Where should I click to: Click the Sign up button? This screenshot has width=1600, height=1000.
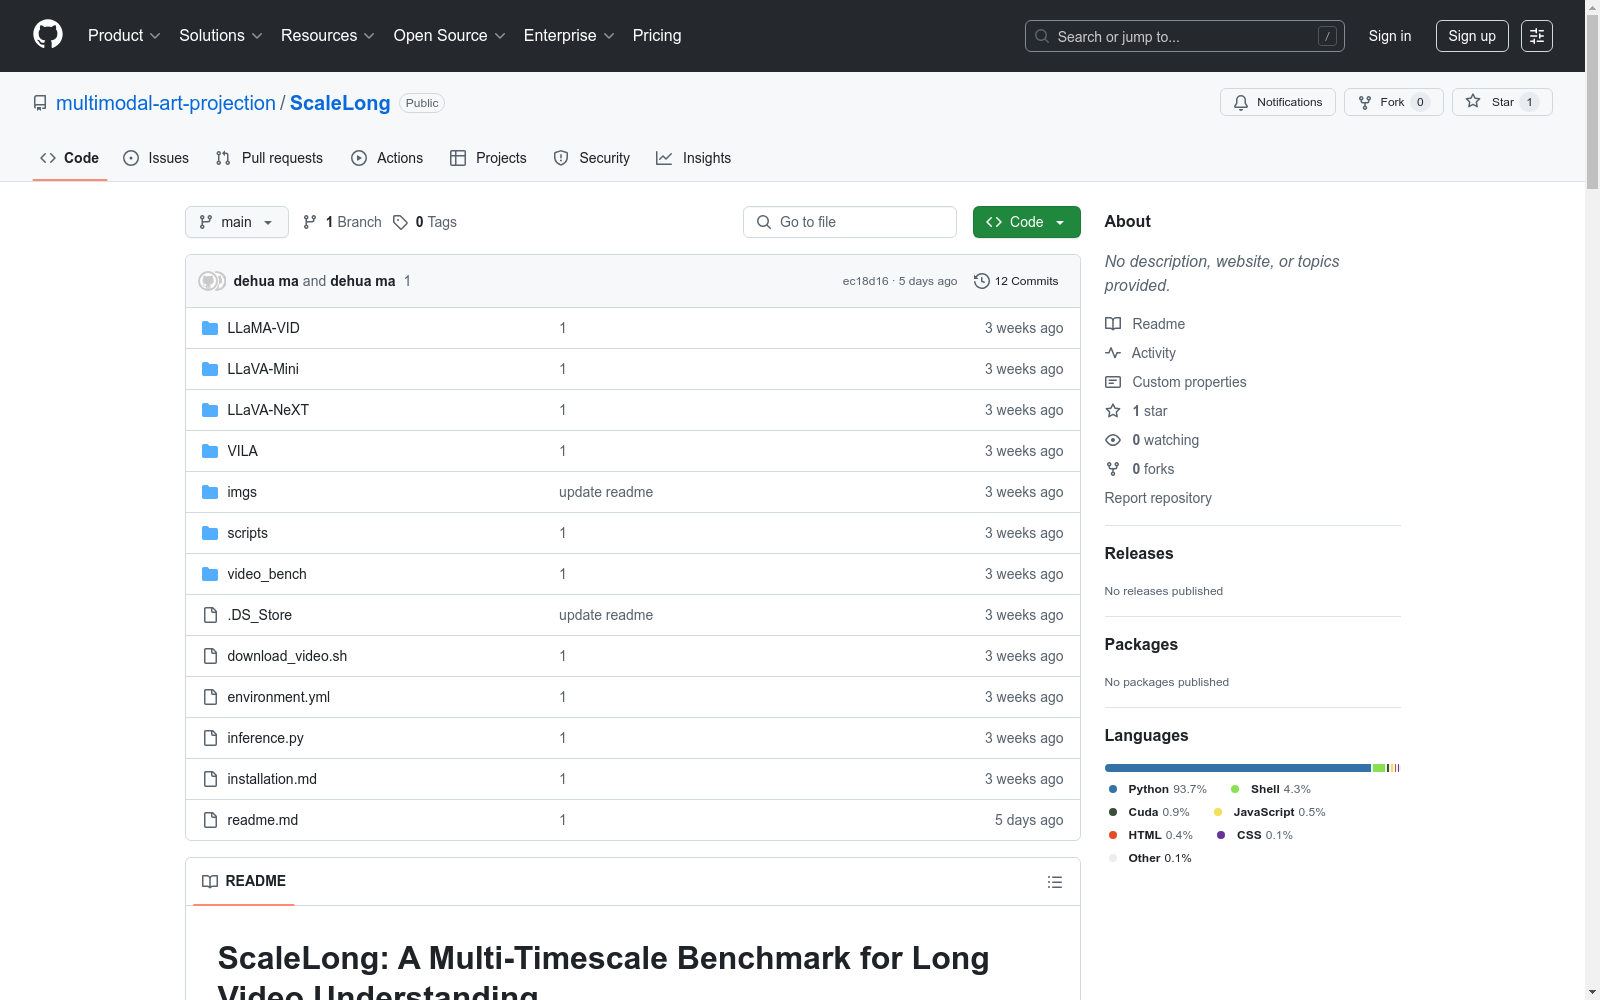click(x=1472, y=36)
